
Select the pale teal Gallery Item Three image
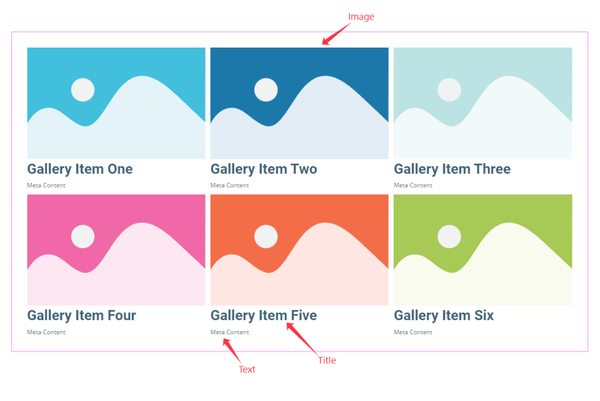(483, 103)
